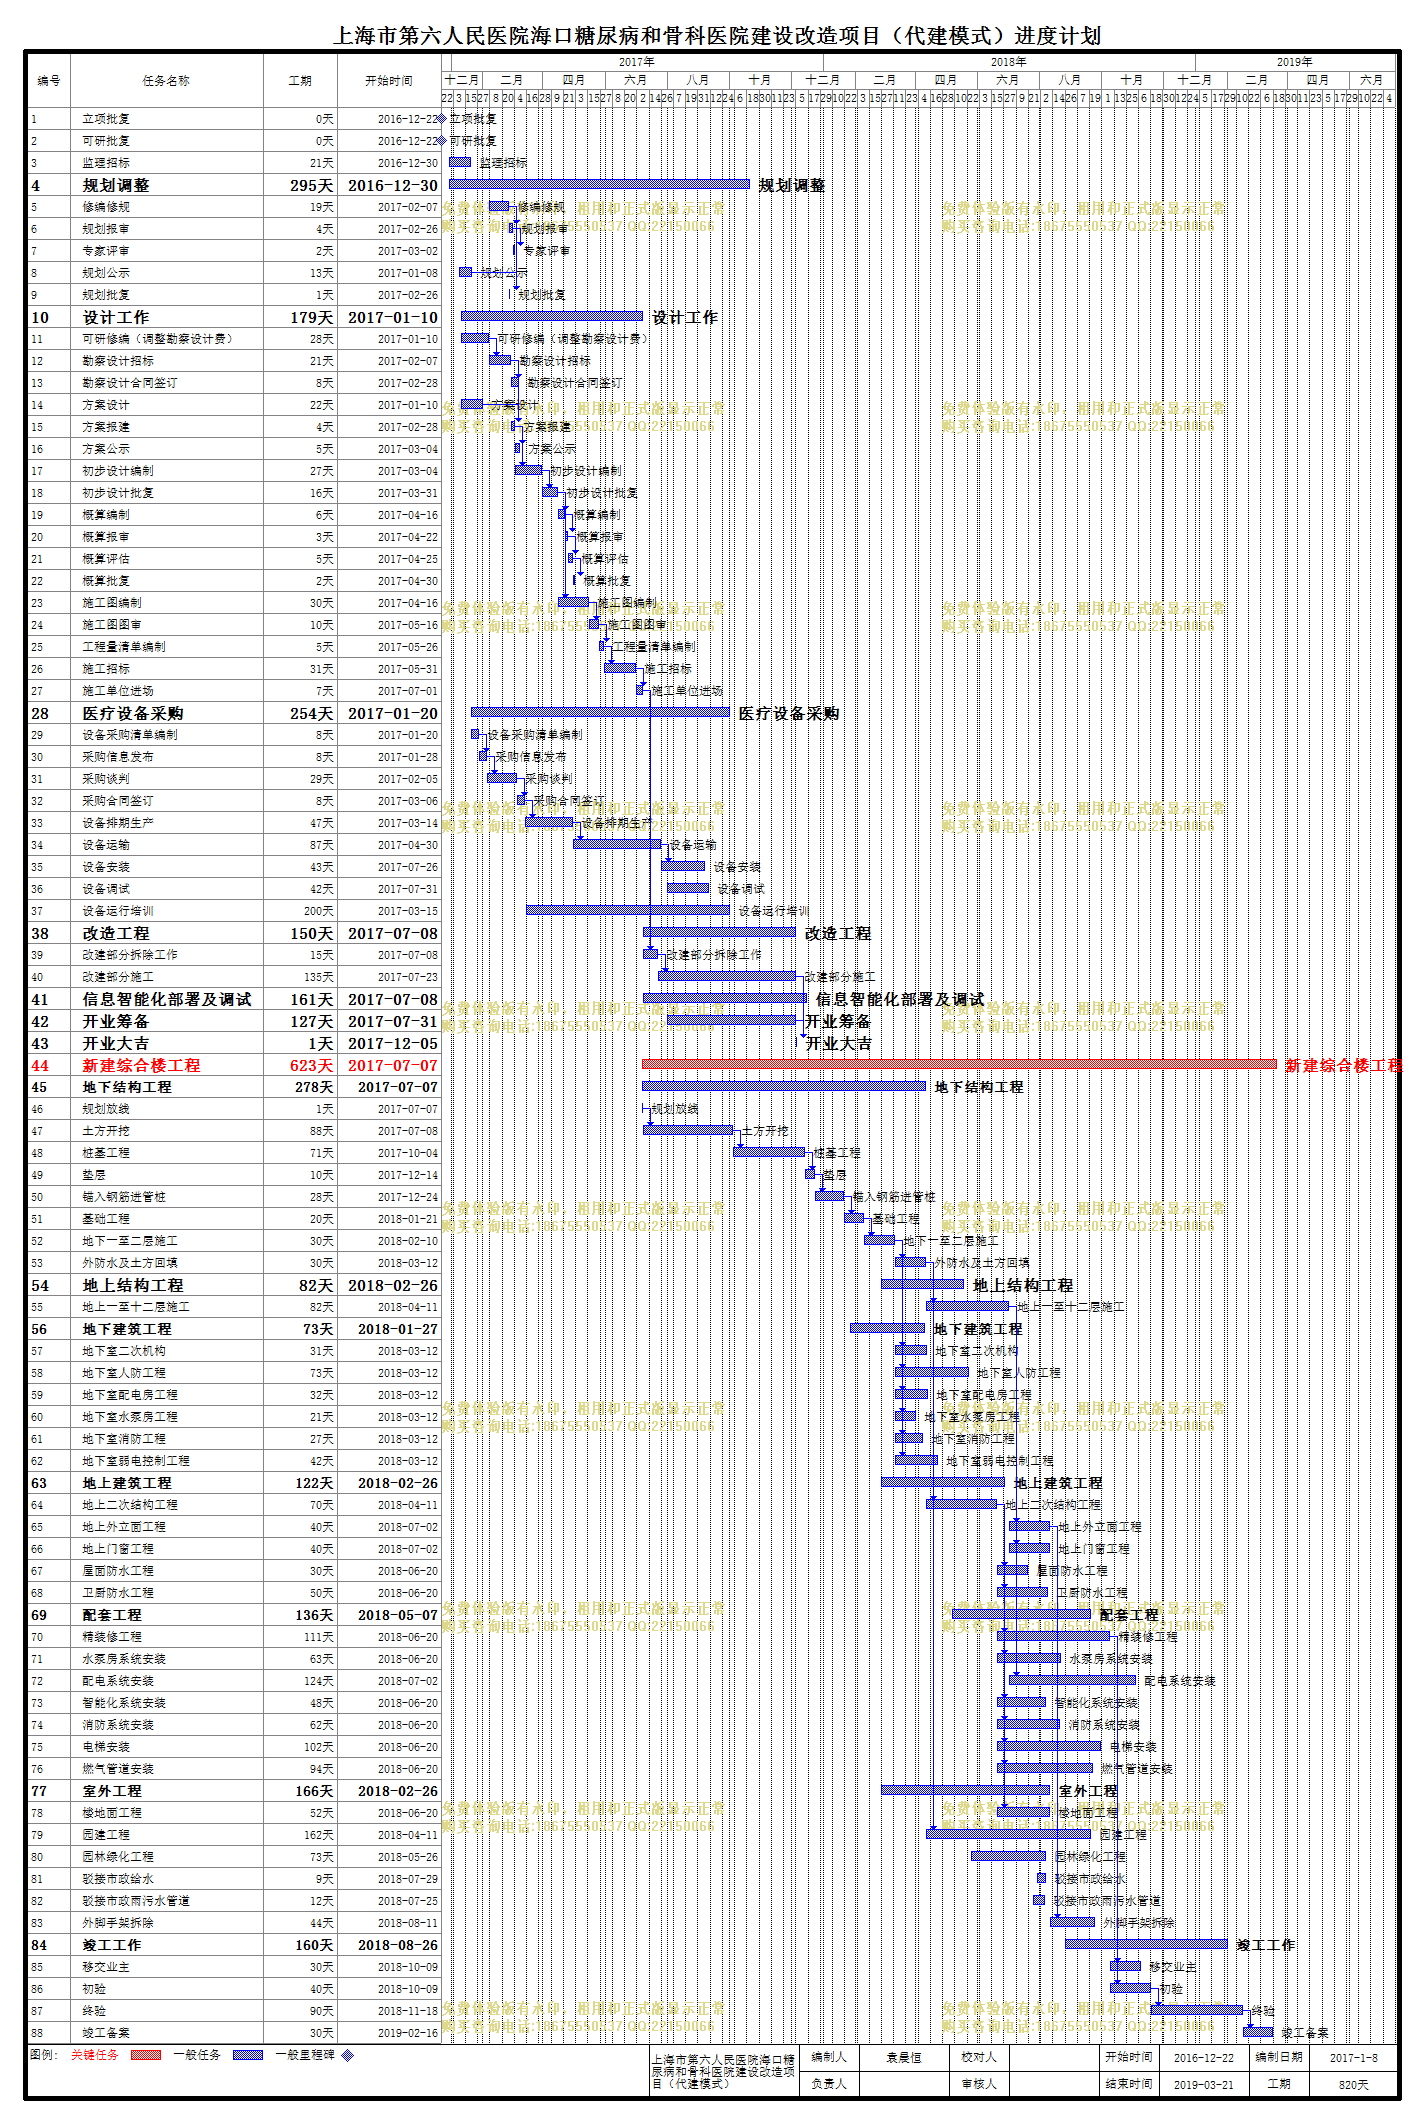Screen dimensions: 1423x2122
Task: Select the 设备运行培训 task bar
Action: [628, 910]
